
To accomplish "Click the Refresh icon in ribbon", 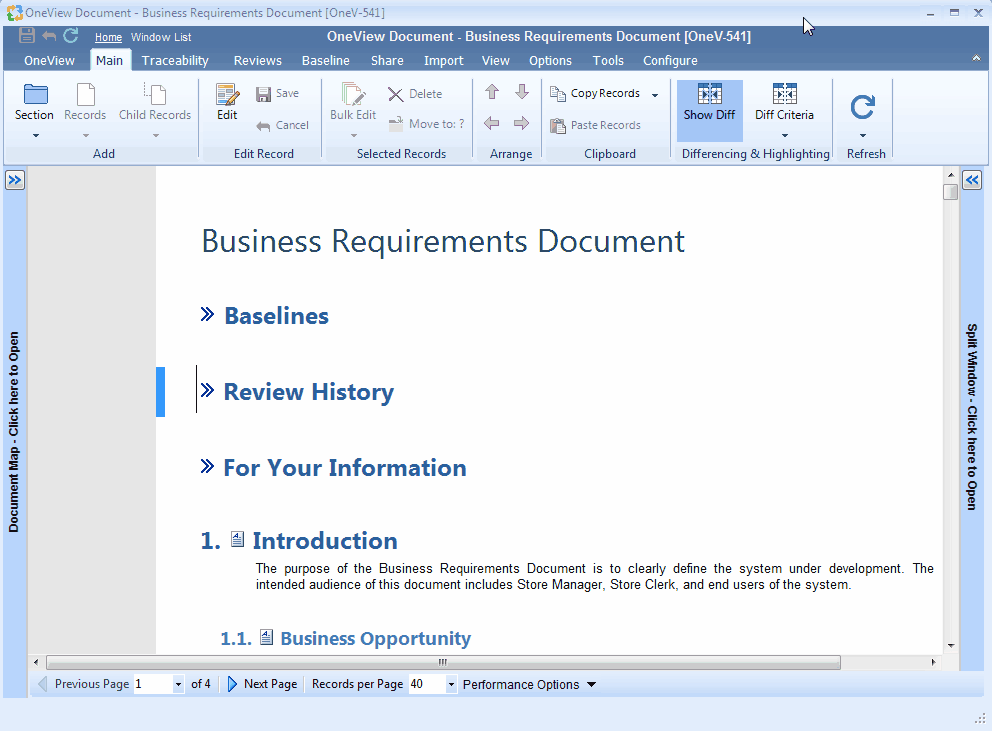I will pos(862,107).
